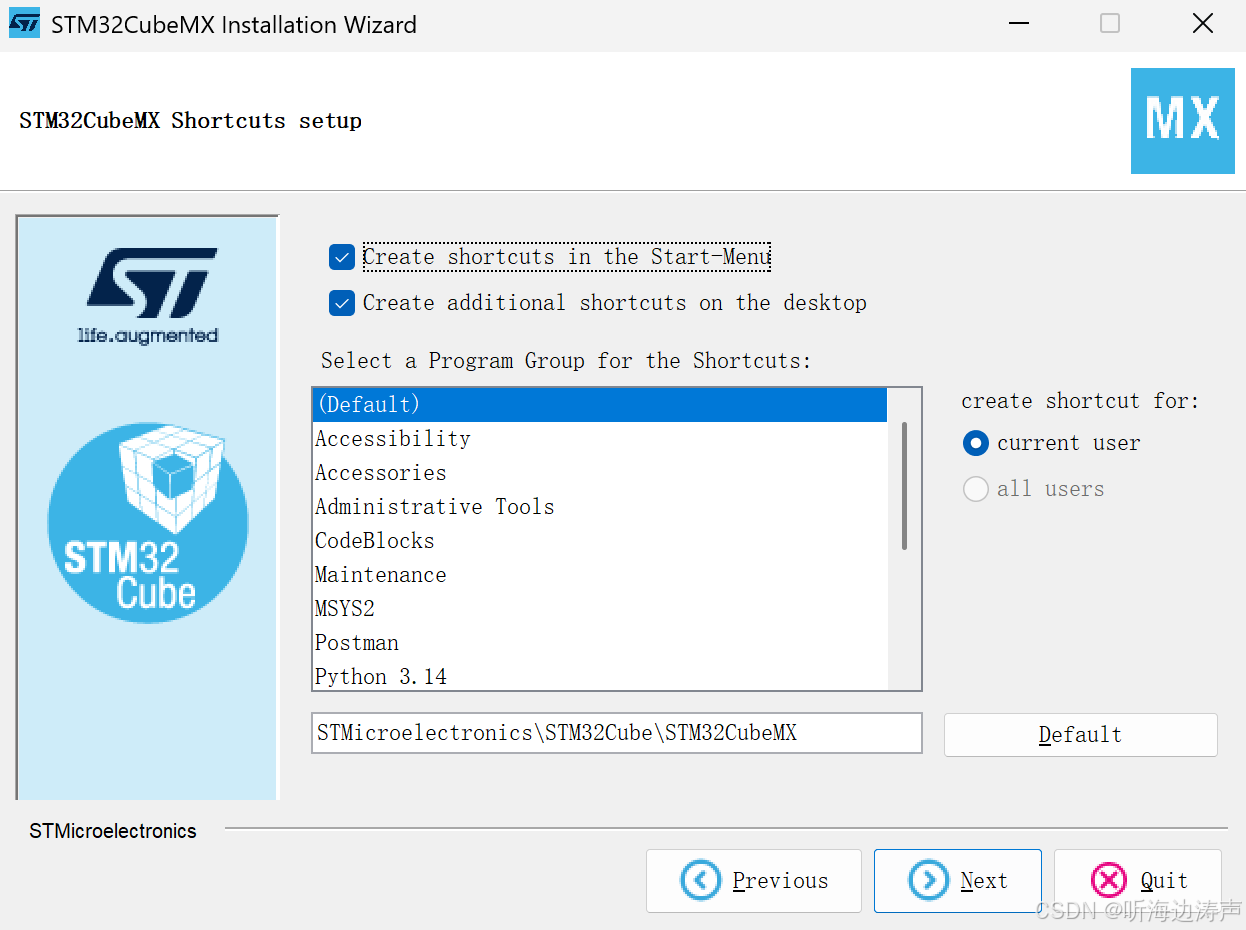Choose Administrative Tools program group
This screenshot has height=930, width=1246.
600,507
